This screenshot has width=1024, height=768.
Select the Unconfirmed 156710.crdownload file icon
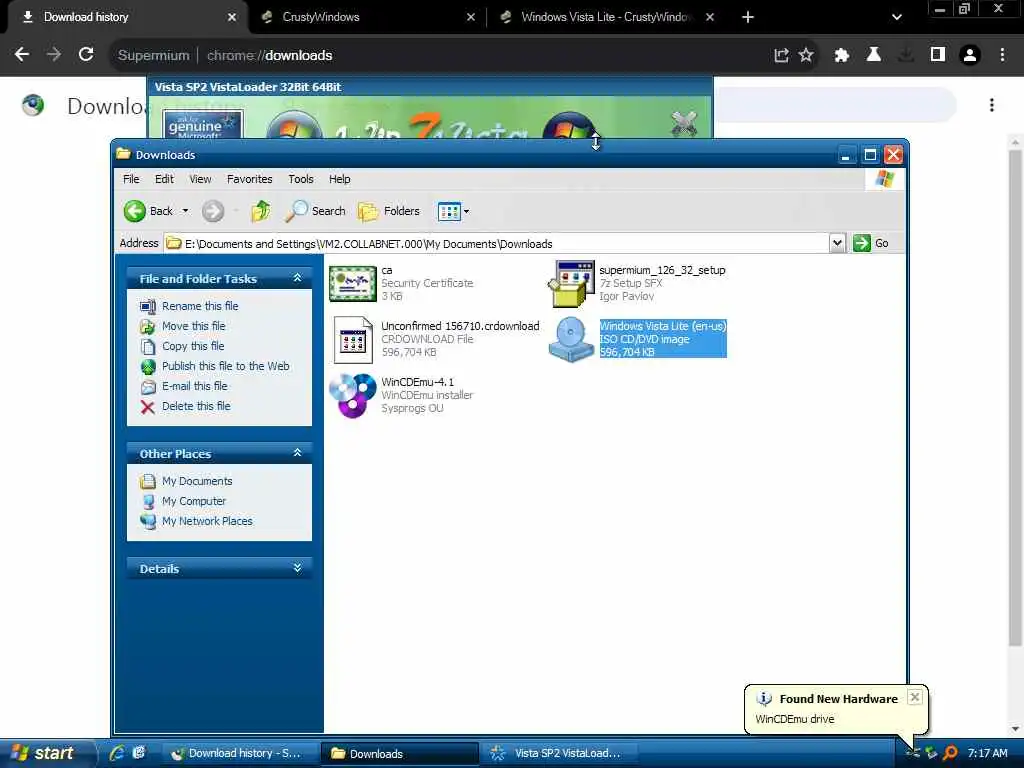[x=353, y=340]
